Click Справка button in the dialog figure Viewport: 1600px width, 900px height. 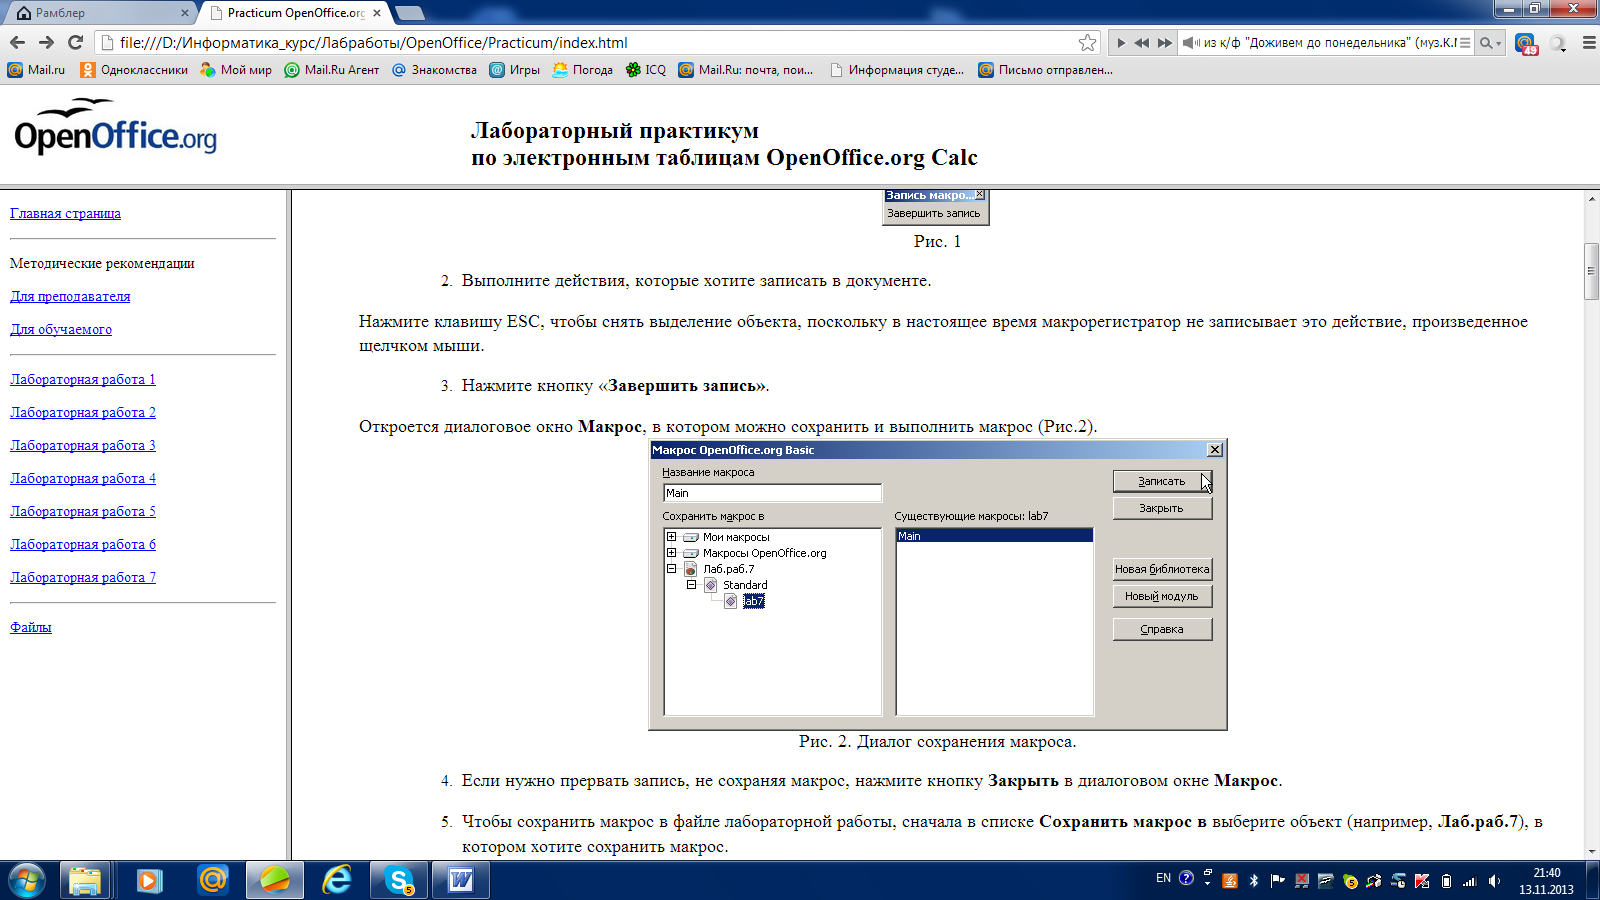[1162, 629]
